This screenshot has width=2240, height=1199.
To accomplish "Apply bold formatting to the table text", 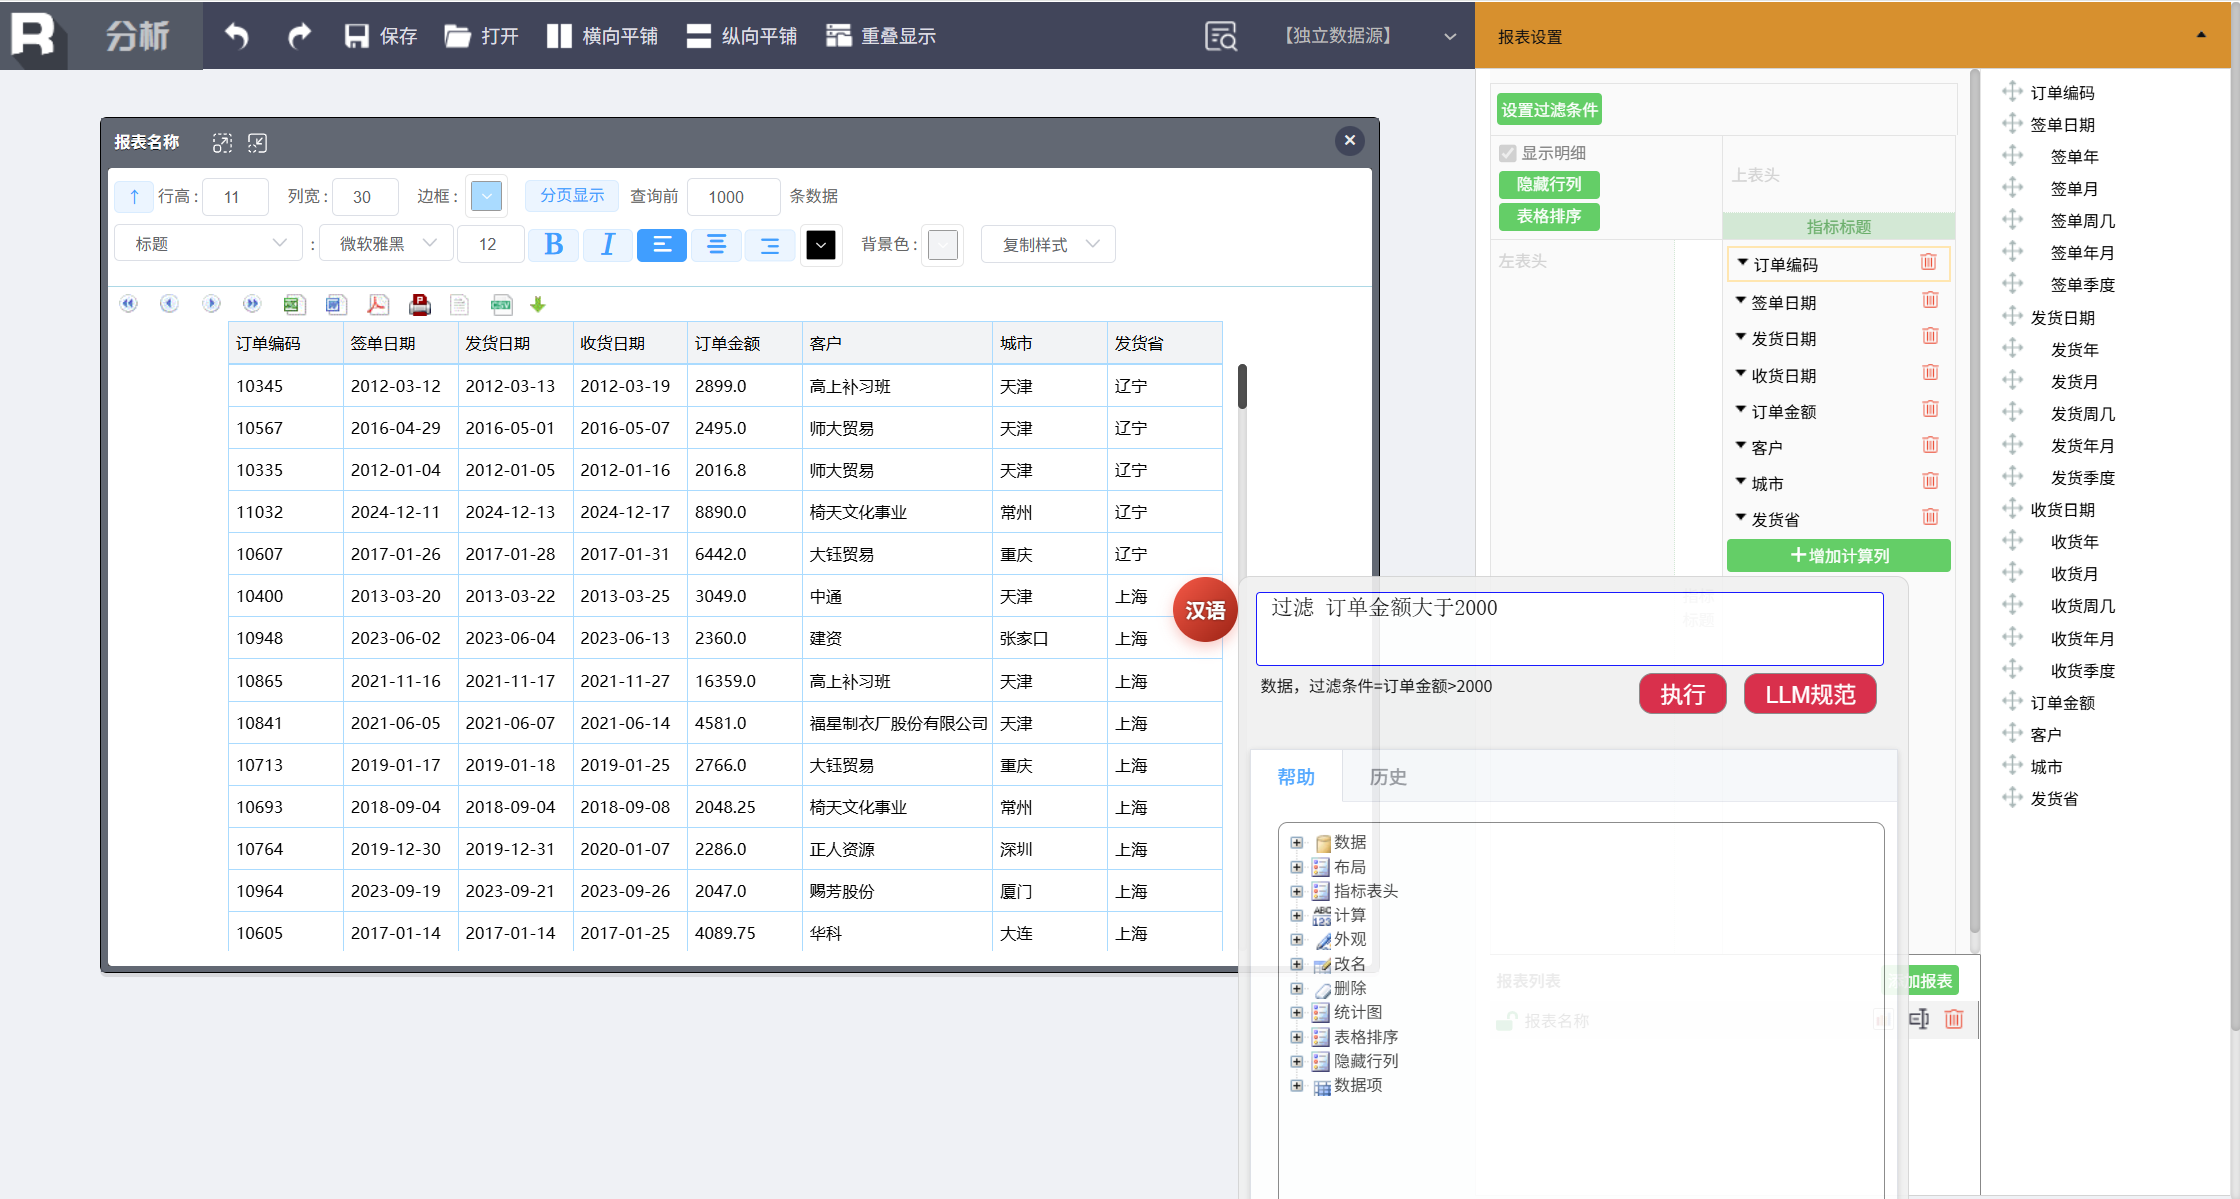I will tap(553, 245).
